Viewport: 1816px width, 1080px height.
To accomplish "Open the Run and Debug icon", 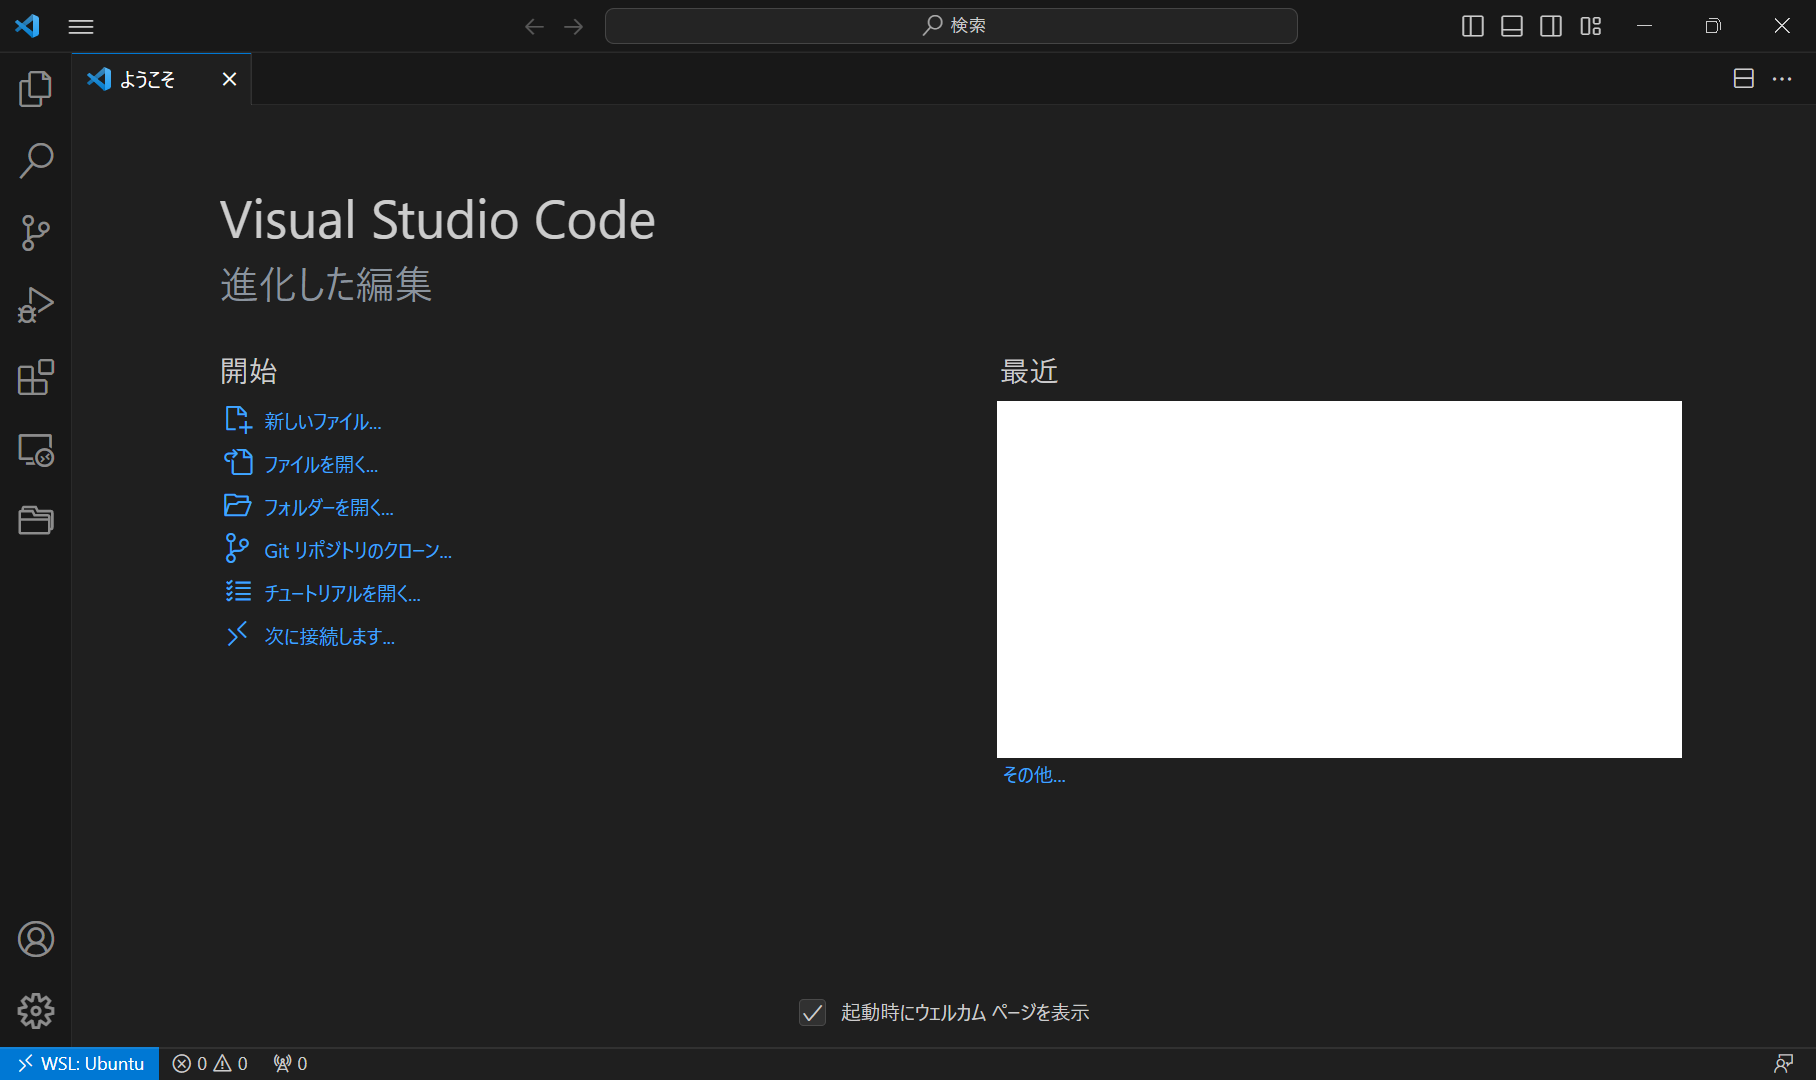I will point(36,304).
